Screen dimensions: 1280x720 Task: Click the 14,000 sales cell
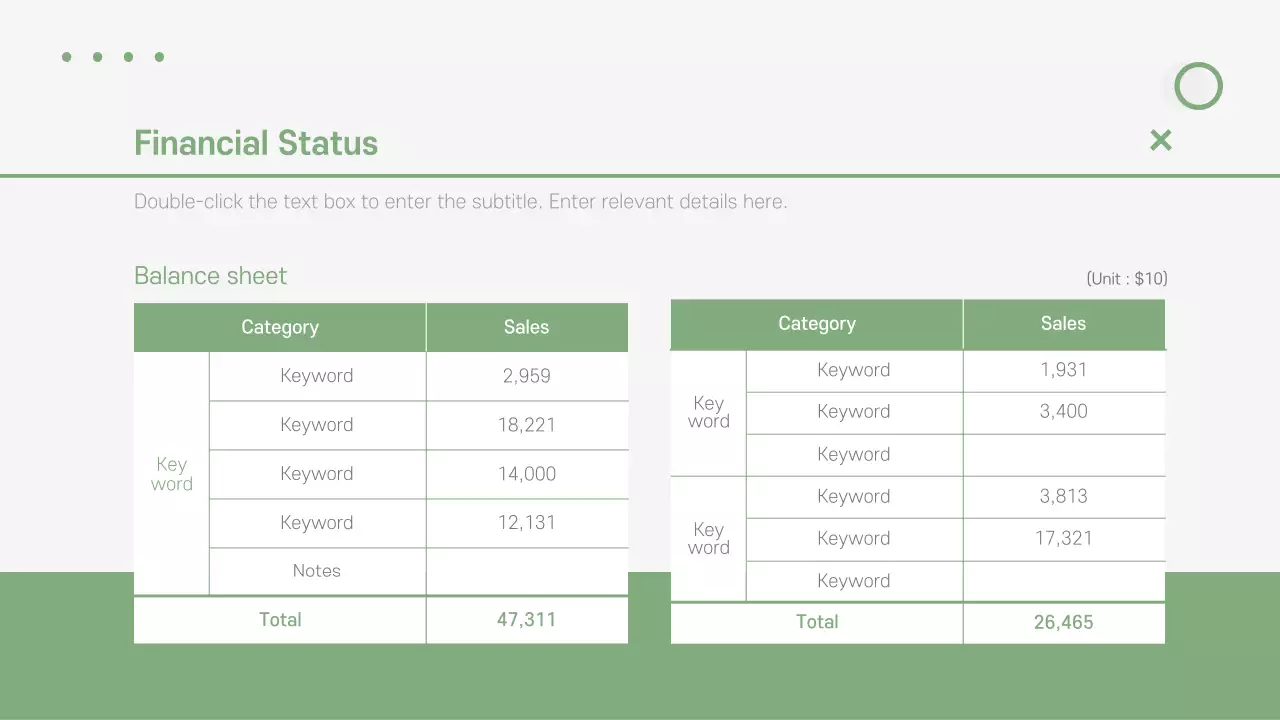click(527, 474)
